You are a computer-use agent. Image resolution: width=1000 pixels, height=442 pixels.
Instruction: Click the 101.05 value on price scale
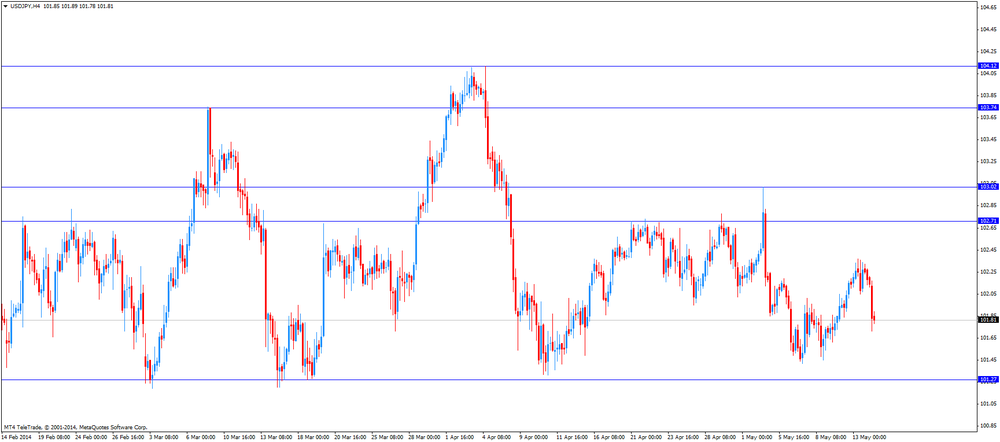point(989,404)
